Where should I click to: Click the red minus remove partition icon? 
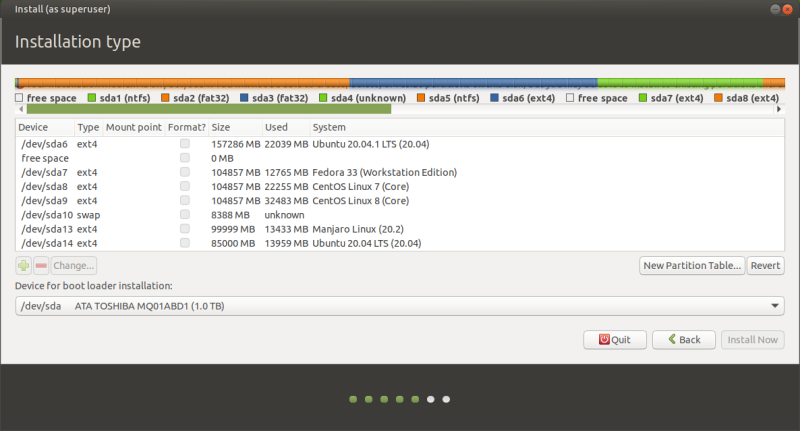tap(41, 265)
